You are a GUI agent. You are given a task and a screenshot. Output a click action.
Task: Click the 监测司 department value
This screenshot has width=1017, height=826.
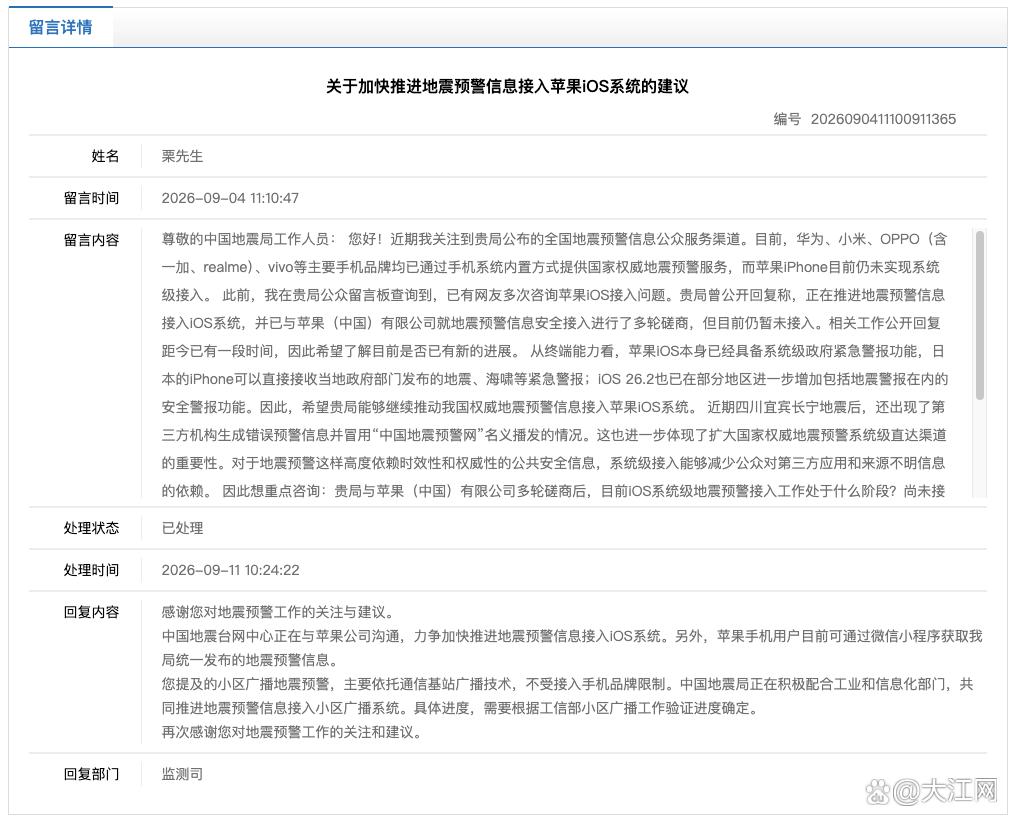click(182, 774)
